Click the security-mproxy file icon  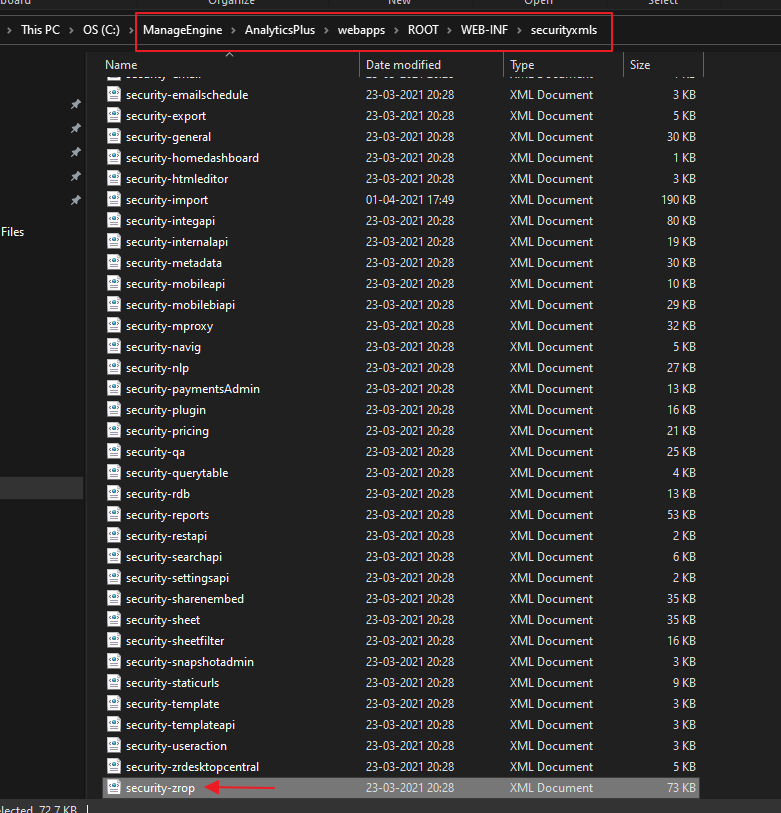tap(114, 325)
